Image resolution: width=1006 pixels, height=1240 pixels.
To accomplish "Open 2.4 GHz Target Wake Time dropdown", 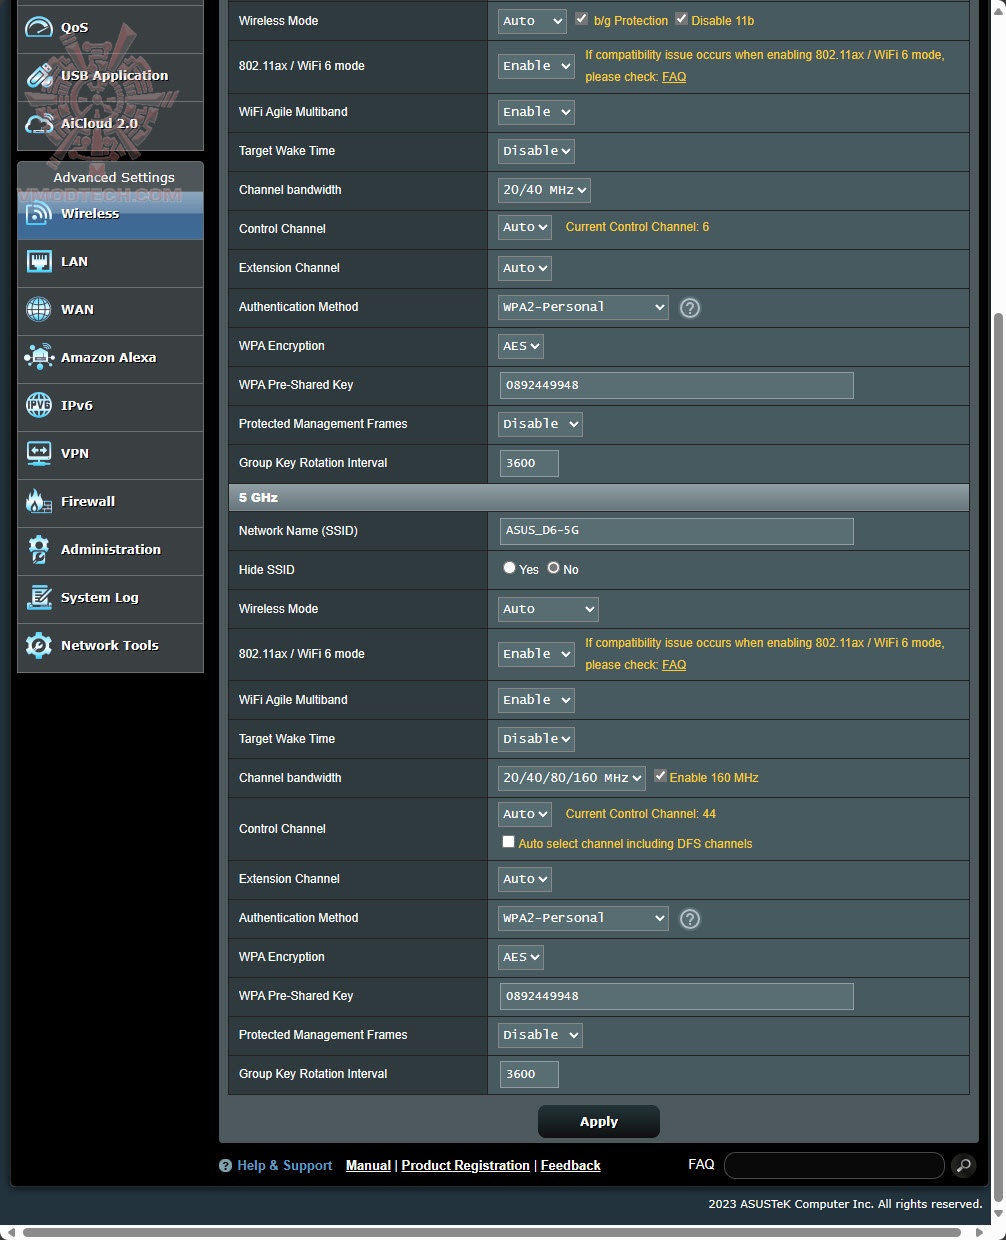I will (536, 151).
